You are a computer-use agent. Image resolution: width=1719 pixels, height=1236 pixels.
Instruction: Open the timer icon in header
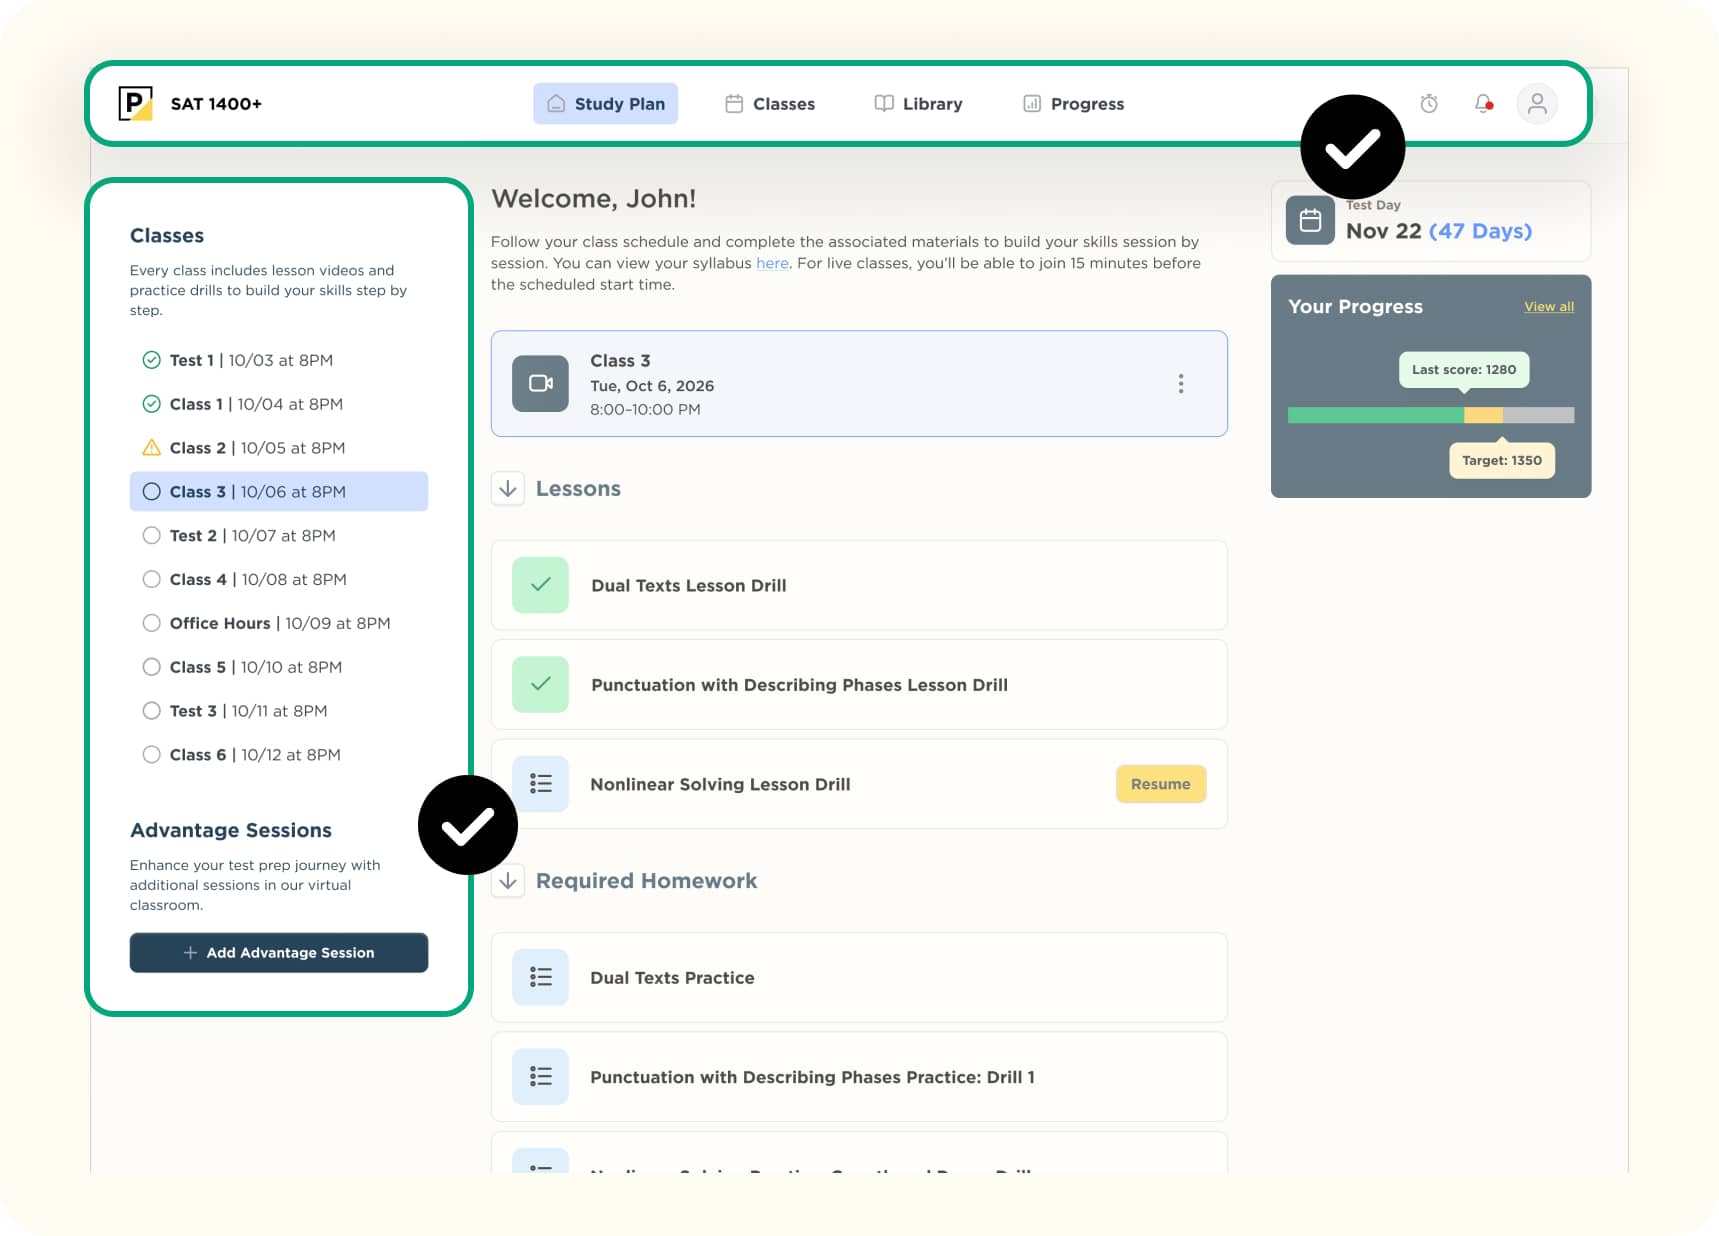(x=1429, y=104)
